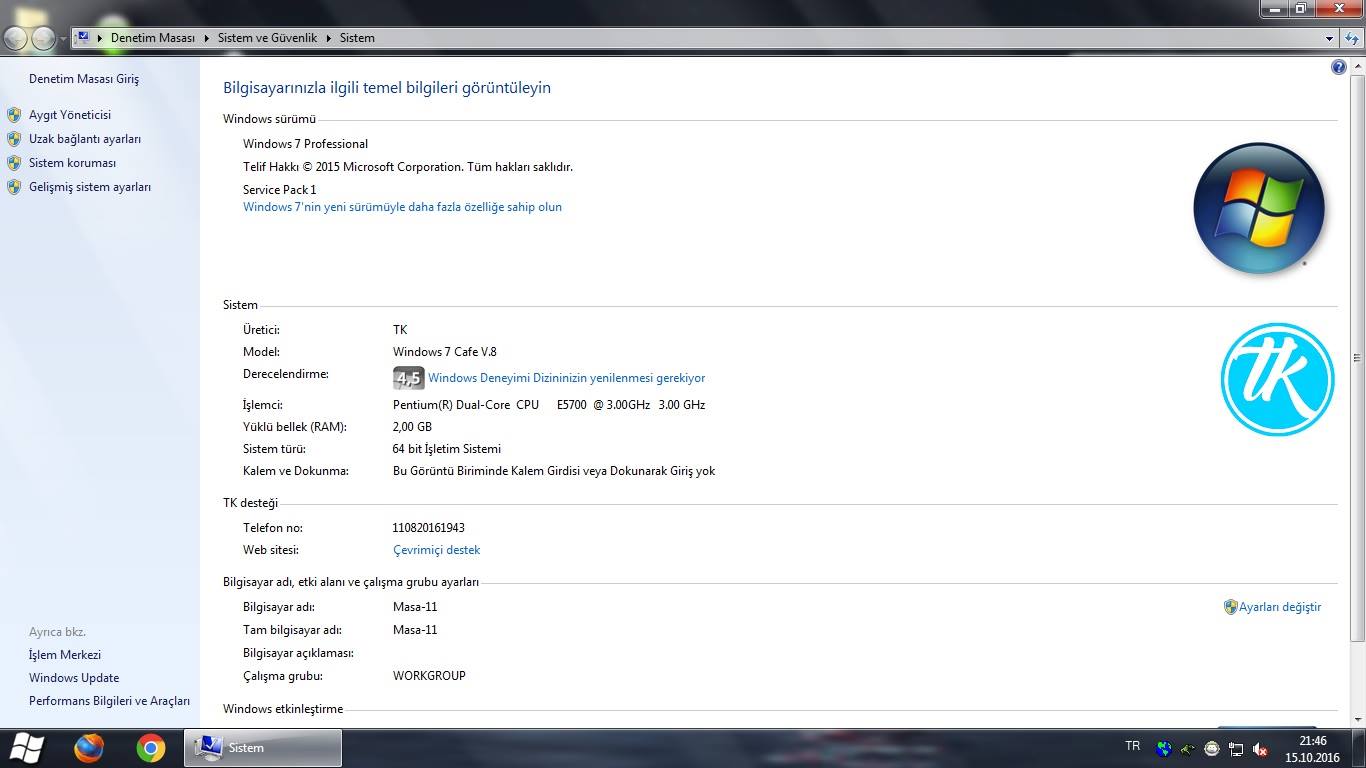The image size is (1366, 768).
Task: Click Ayarları değiştir to change computer name
Action: coord(1280,607)
